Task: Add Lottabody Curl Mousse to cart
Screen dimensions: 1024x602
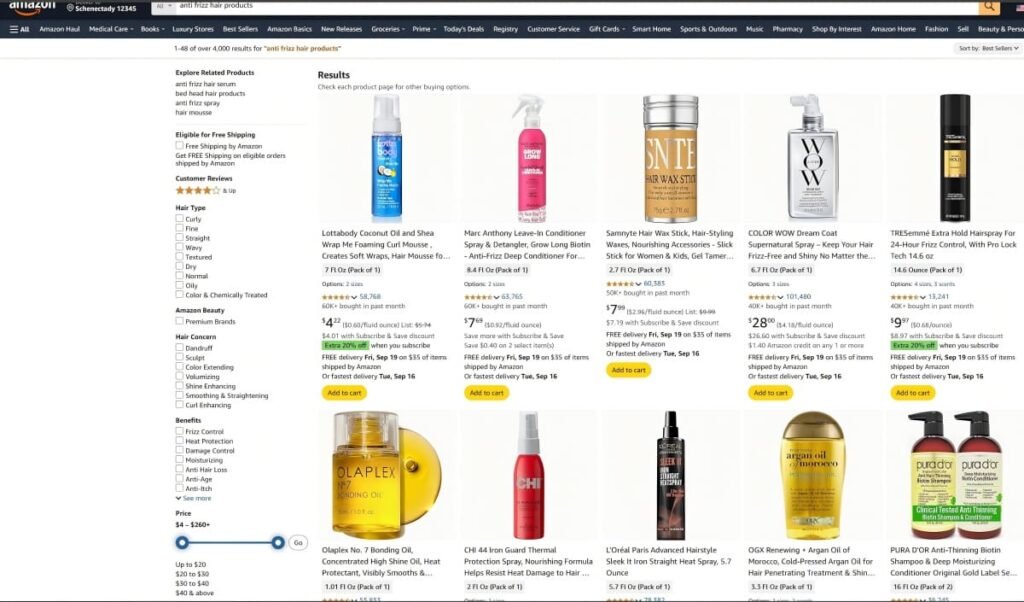Action: [x=344, y=393]
